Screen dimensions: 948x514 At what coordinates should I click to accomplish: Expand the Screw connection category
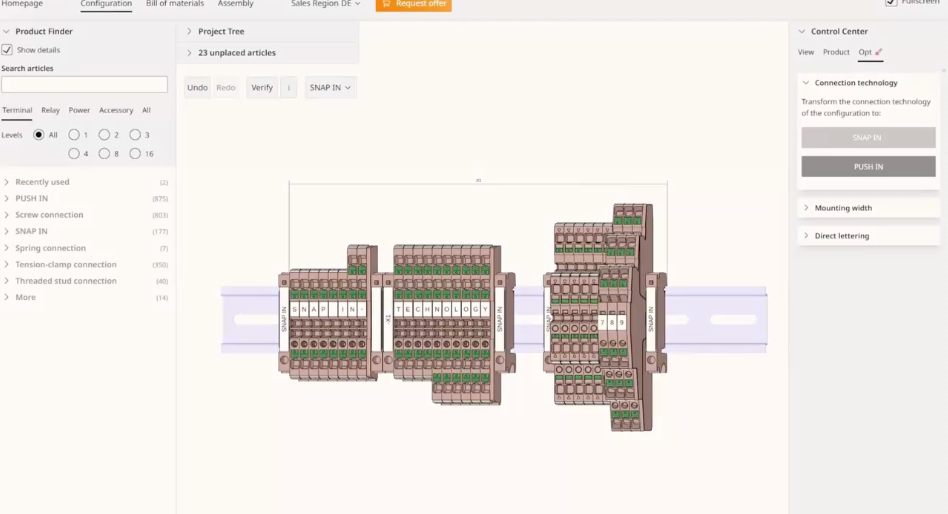(x=7, y=215)
